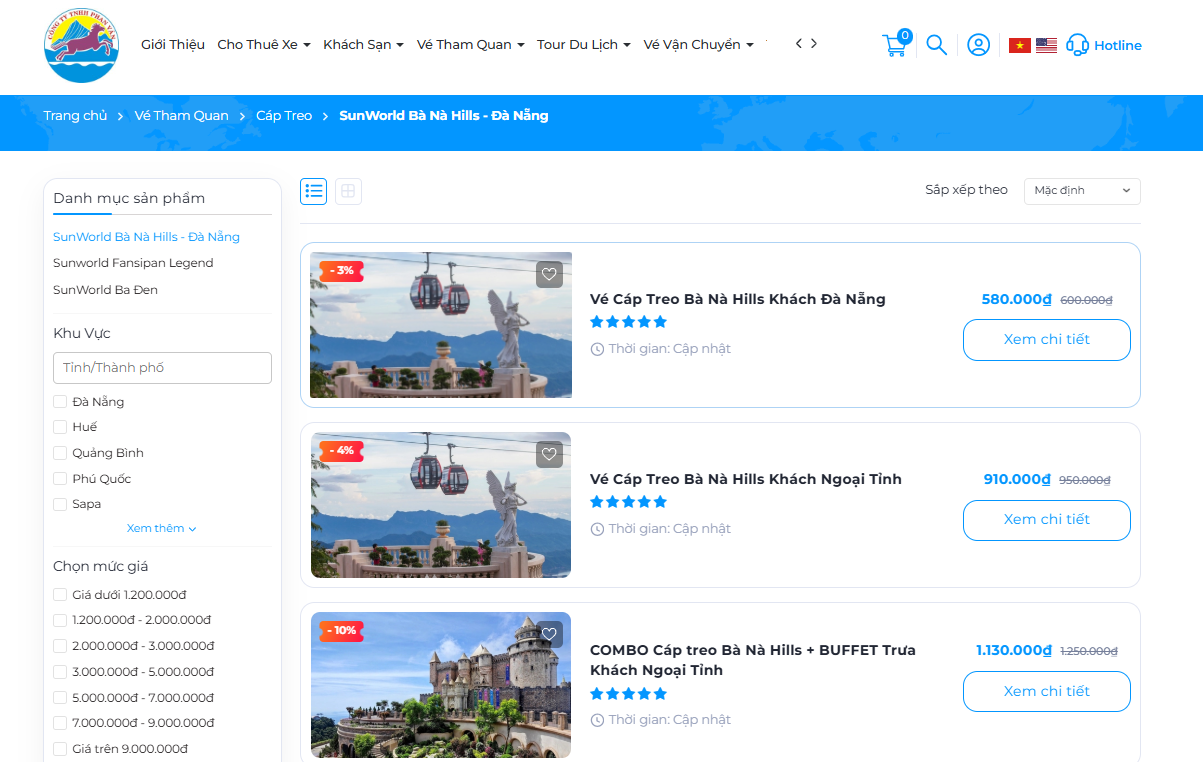Select SunWorld Ba Đen category

105,290
